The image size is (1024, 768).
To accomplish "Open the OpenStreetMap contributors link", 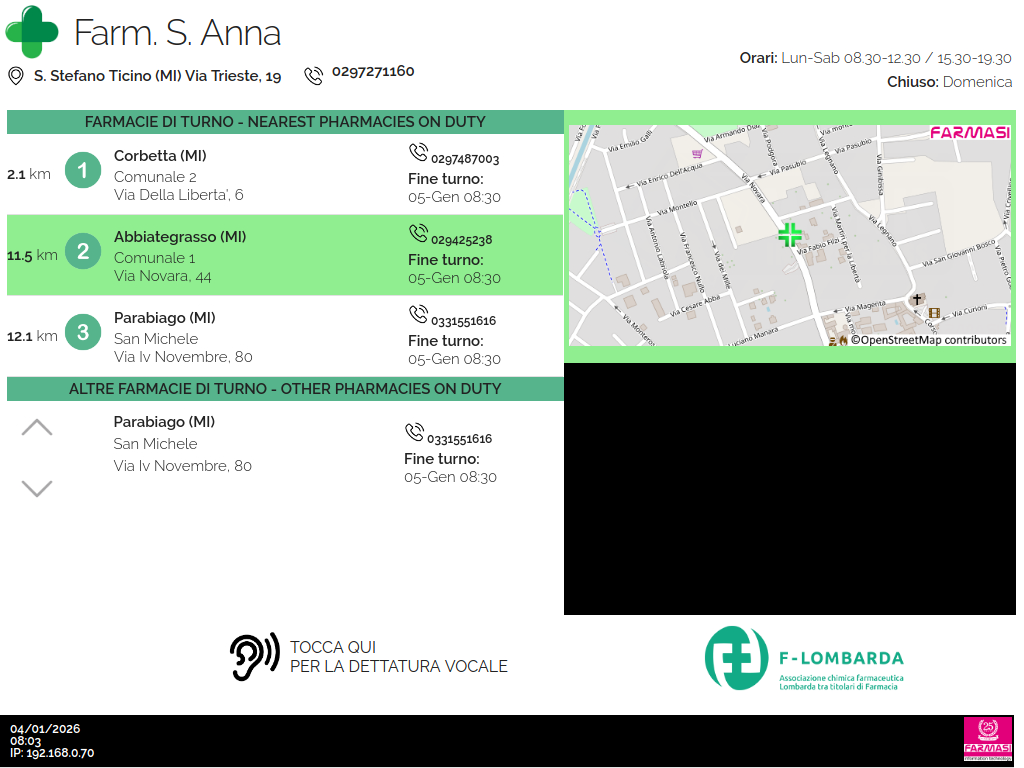I will (928, 340).
